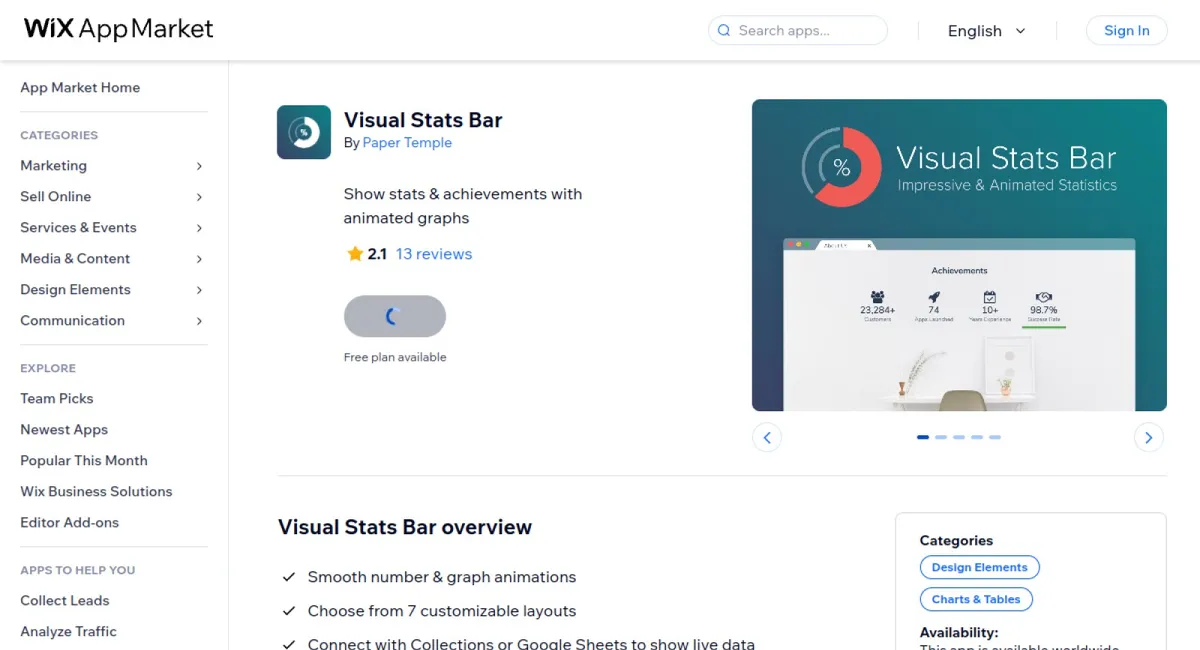This screenshot has height=650, width=1200.
Task: Go back using the carousel left arrow
Action: click(767, 437)
